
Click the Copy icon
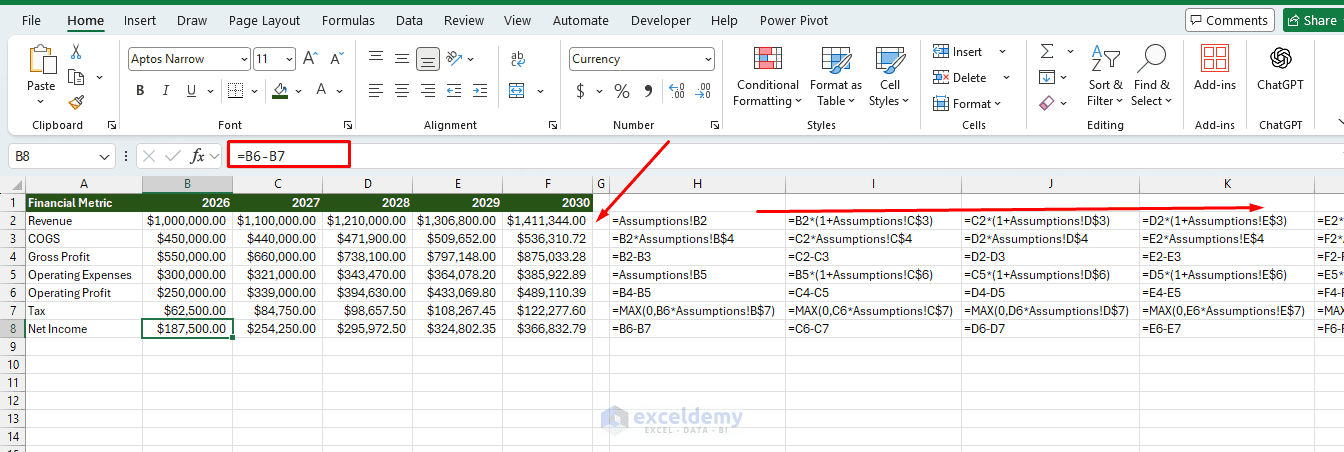point(76,77)
